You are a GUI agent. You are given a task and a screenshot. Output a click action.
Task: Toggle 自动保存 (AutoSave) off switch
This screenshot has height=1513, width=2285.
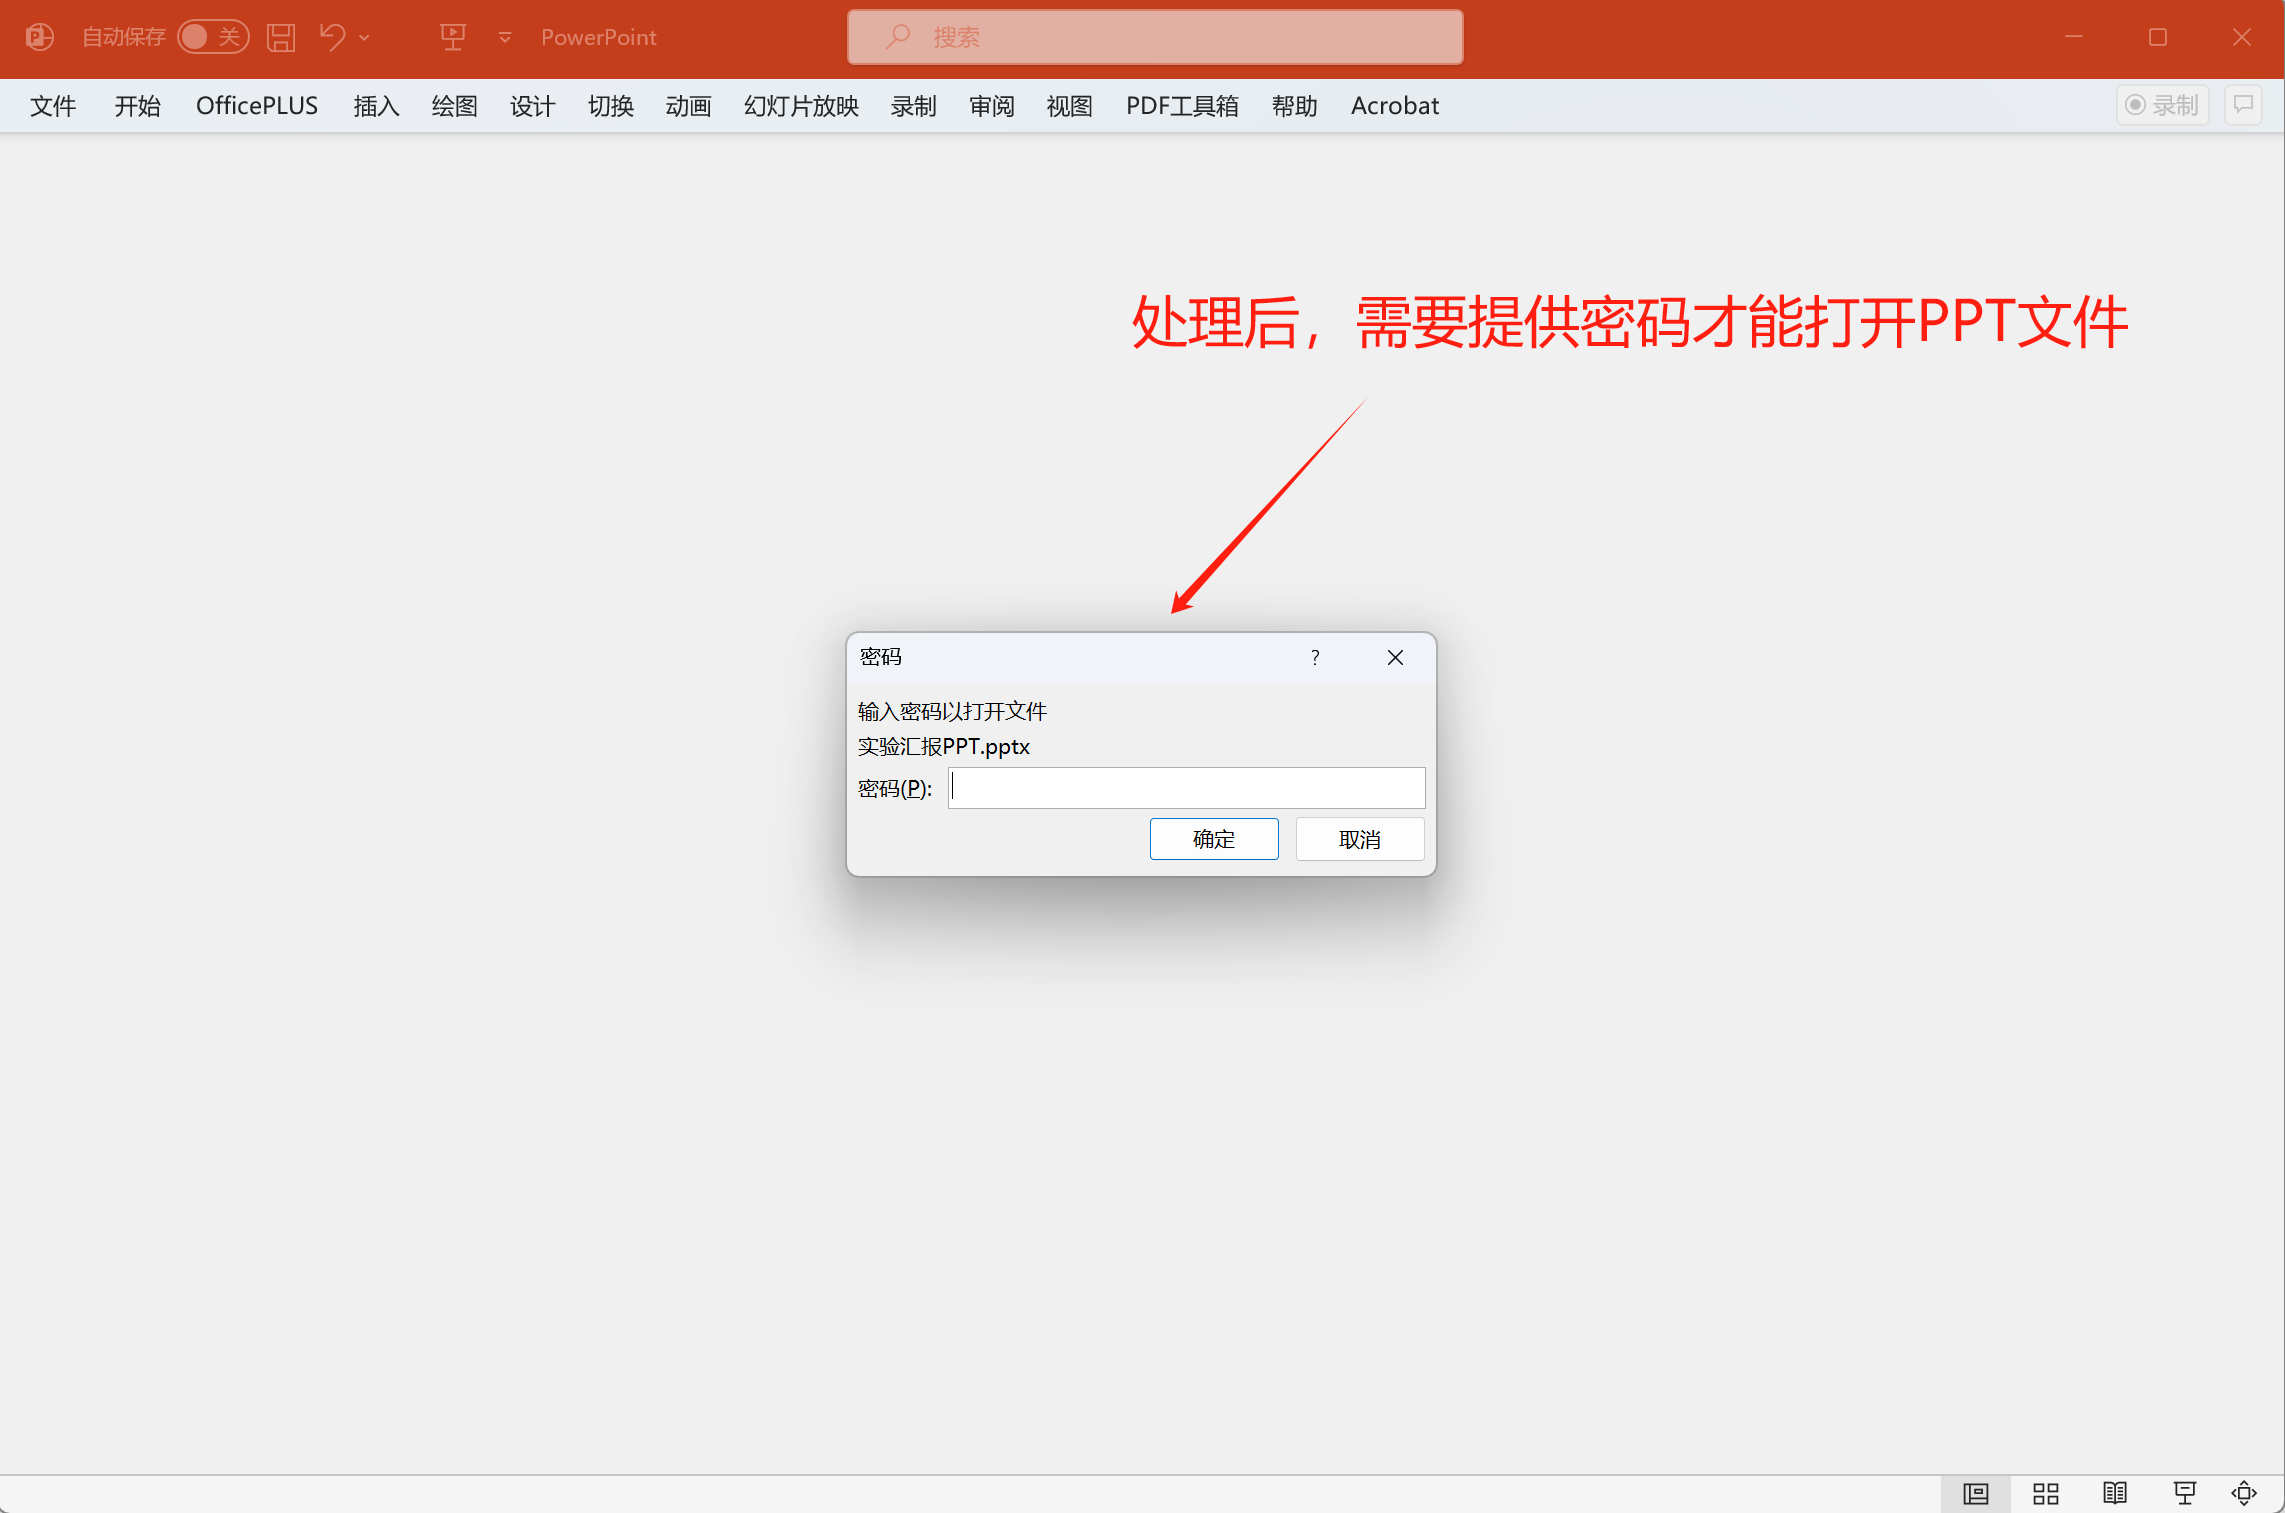coord(213,36)
